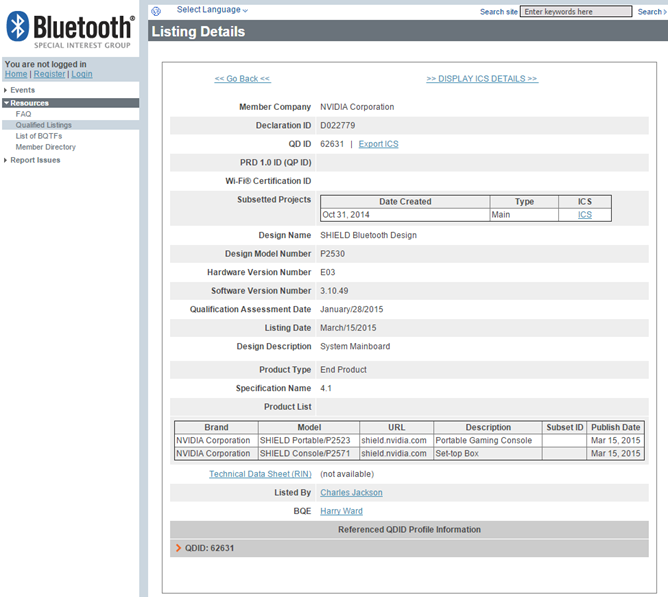The image size is (668, 597).
Task: Click the Referenced QDID Profile Information header
Action: 409,530
